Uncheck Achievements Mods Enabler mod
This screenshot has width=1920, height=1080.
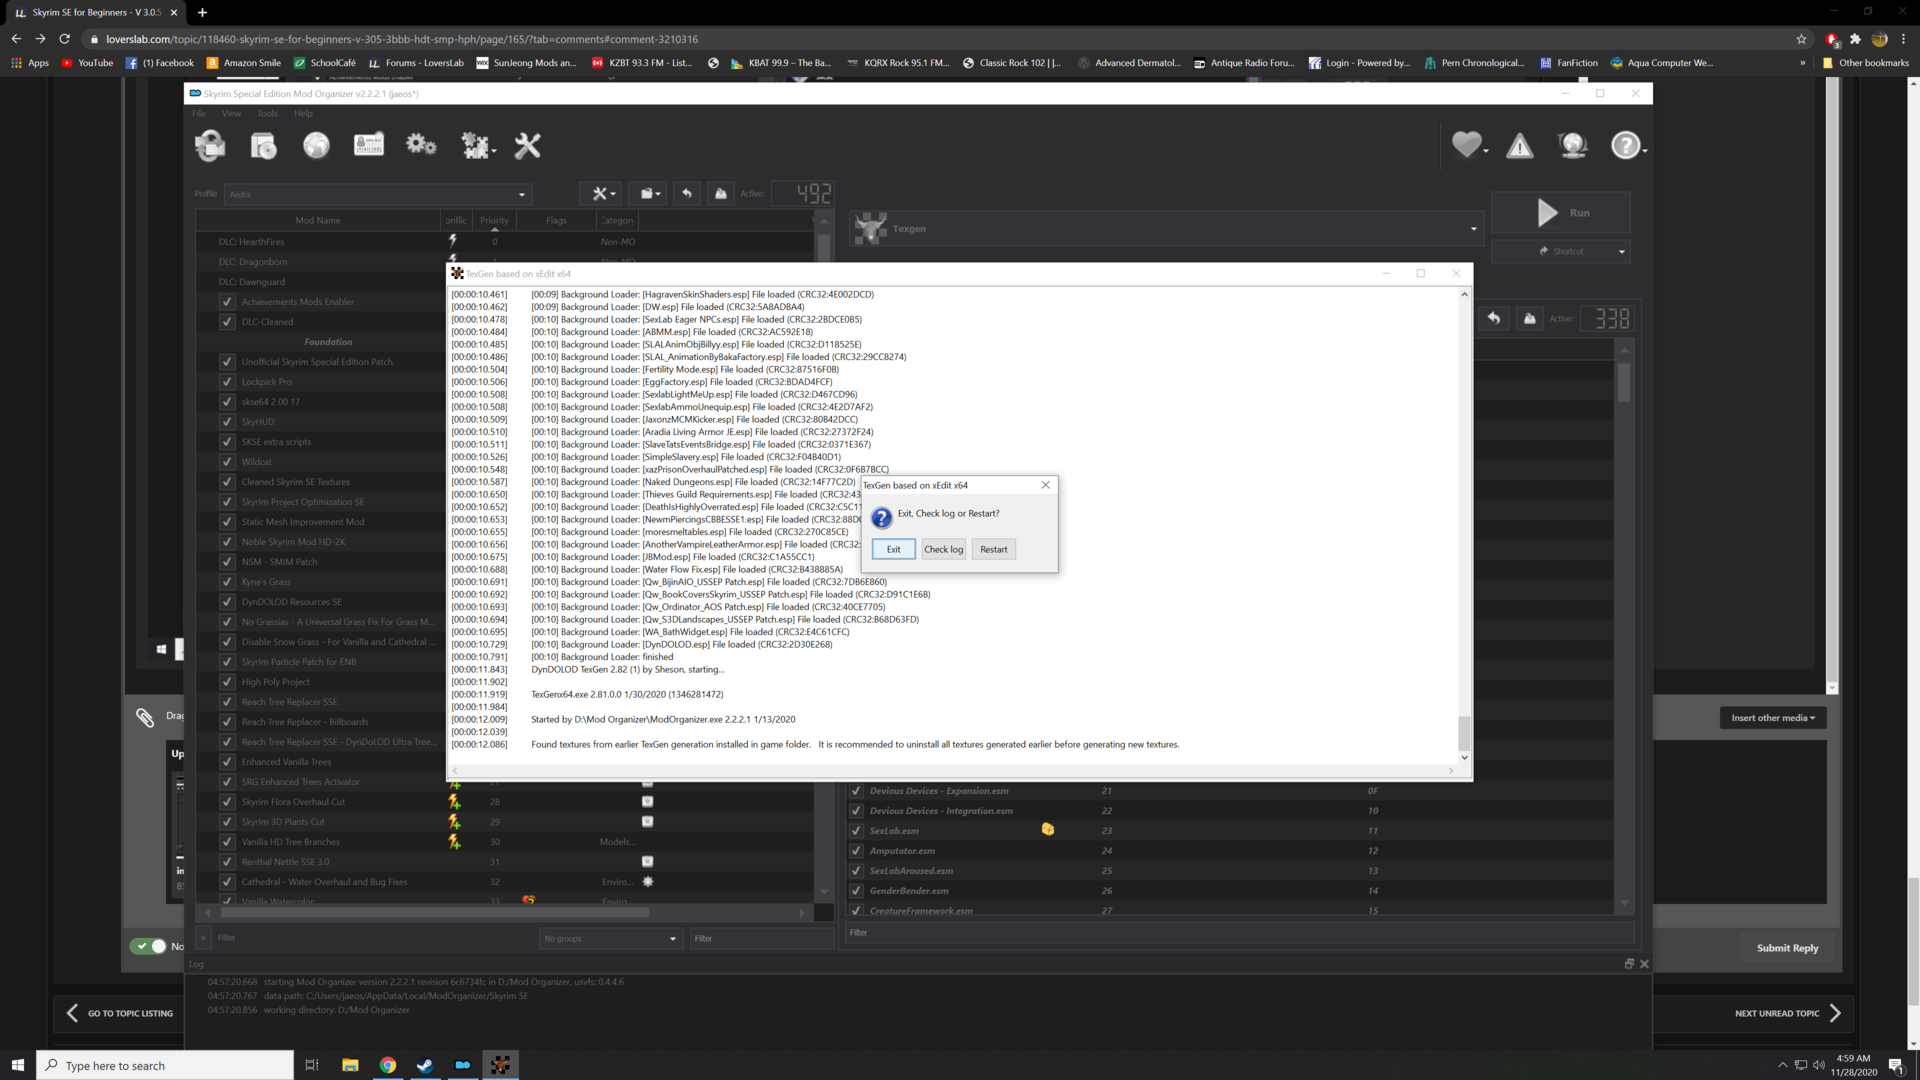[x=227, y=302]
